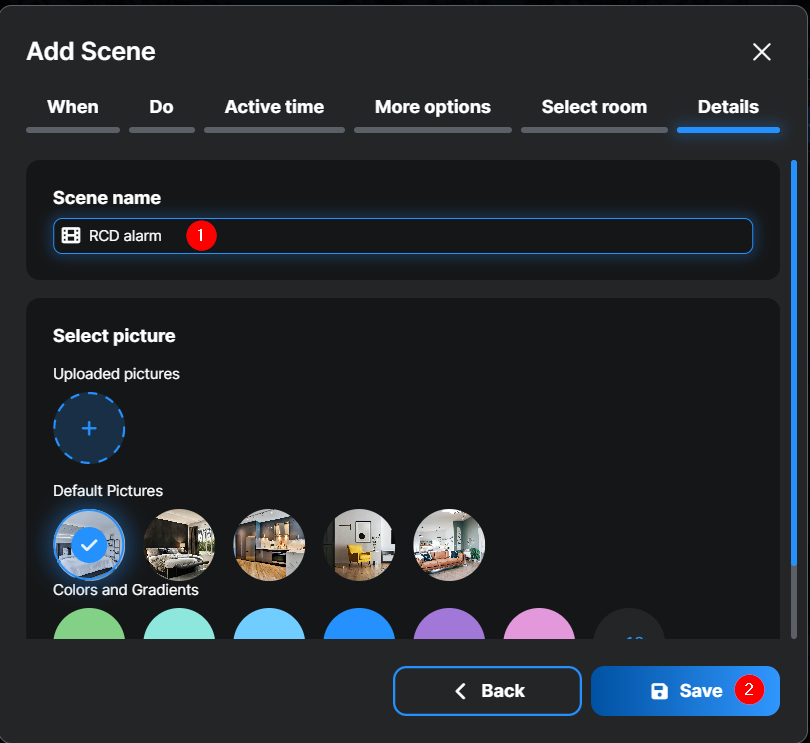810x743 pixels.
Task: Save the scene
Action: pos(685,691)
